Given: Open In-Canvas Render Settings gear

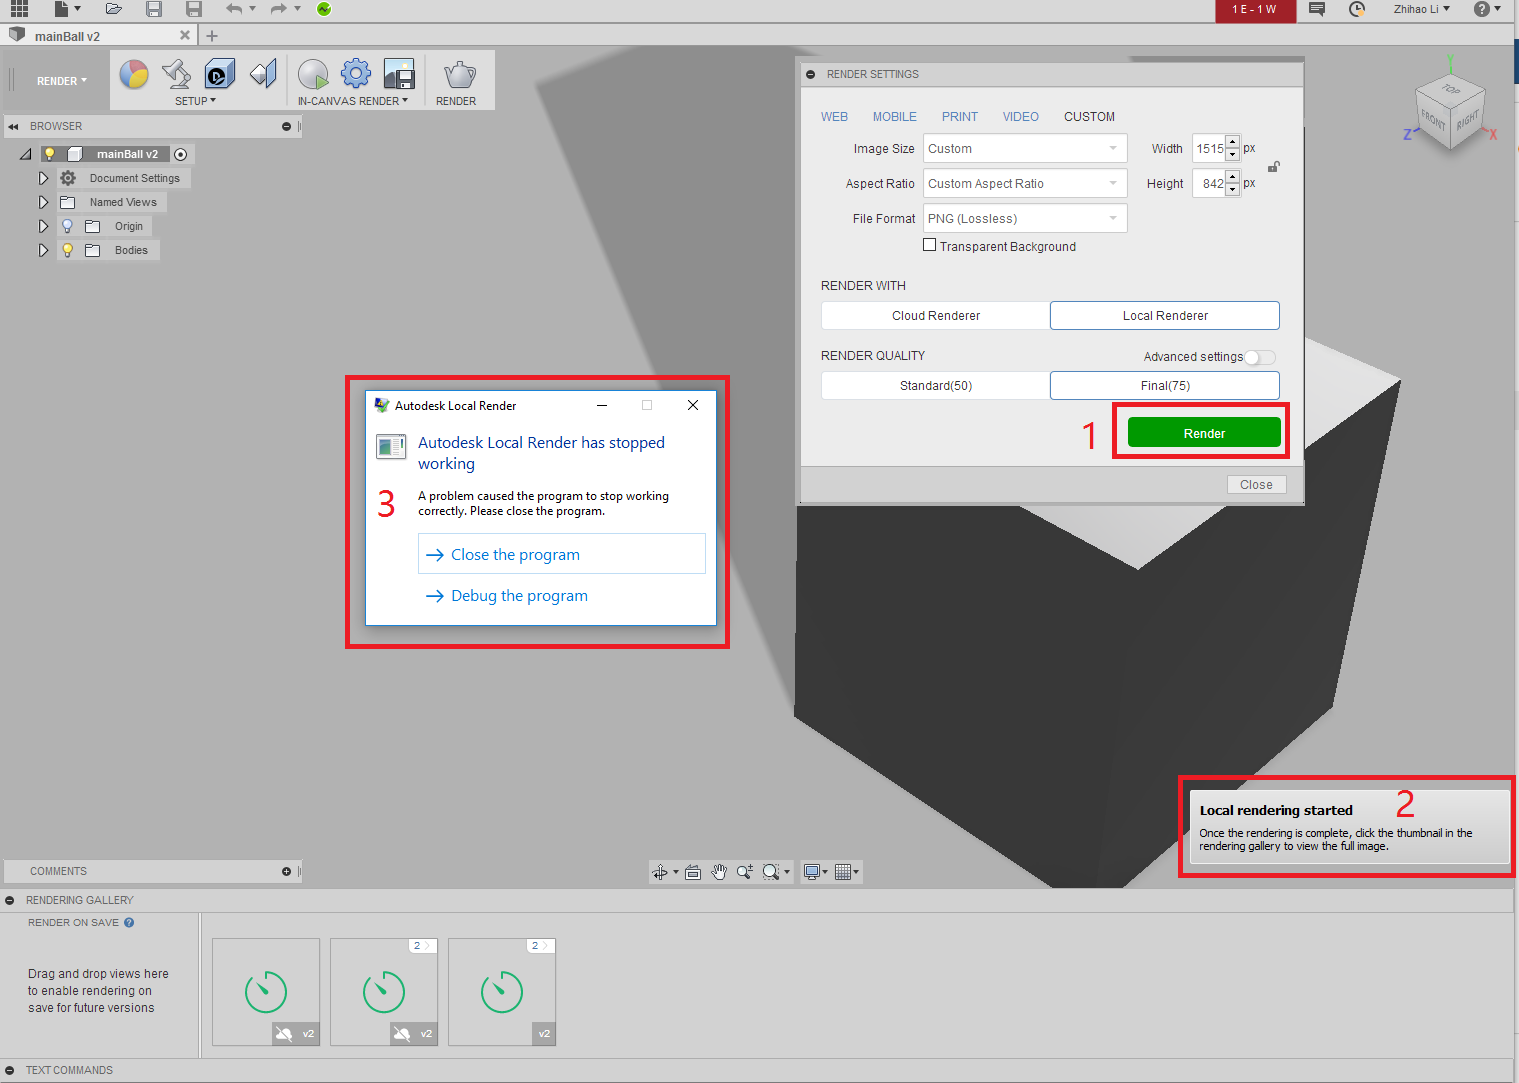Looking at the screenshot, I should click(x=355, y=73).
